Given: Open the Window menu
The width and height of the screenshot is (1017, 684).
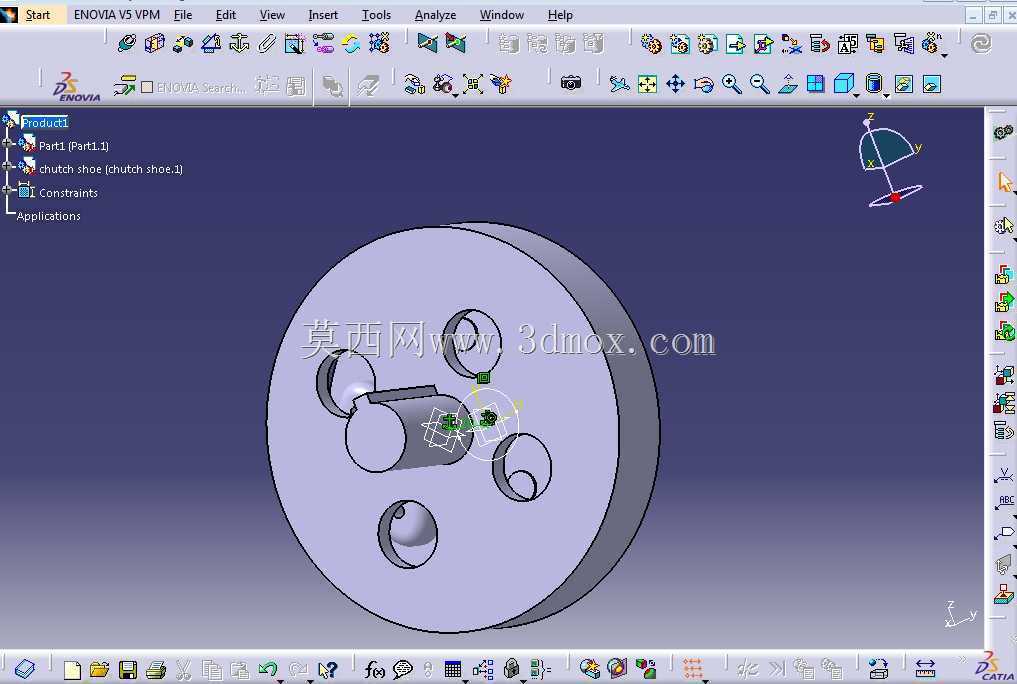Looking at the screenshot, I should (501, 15).
